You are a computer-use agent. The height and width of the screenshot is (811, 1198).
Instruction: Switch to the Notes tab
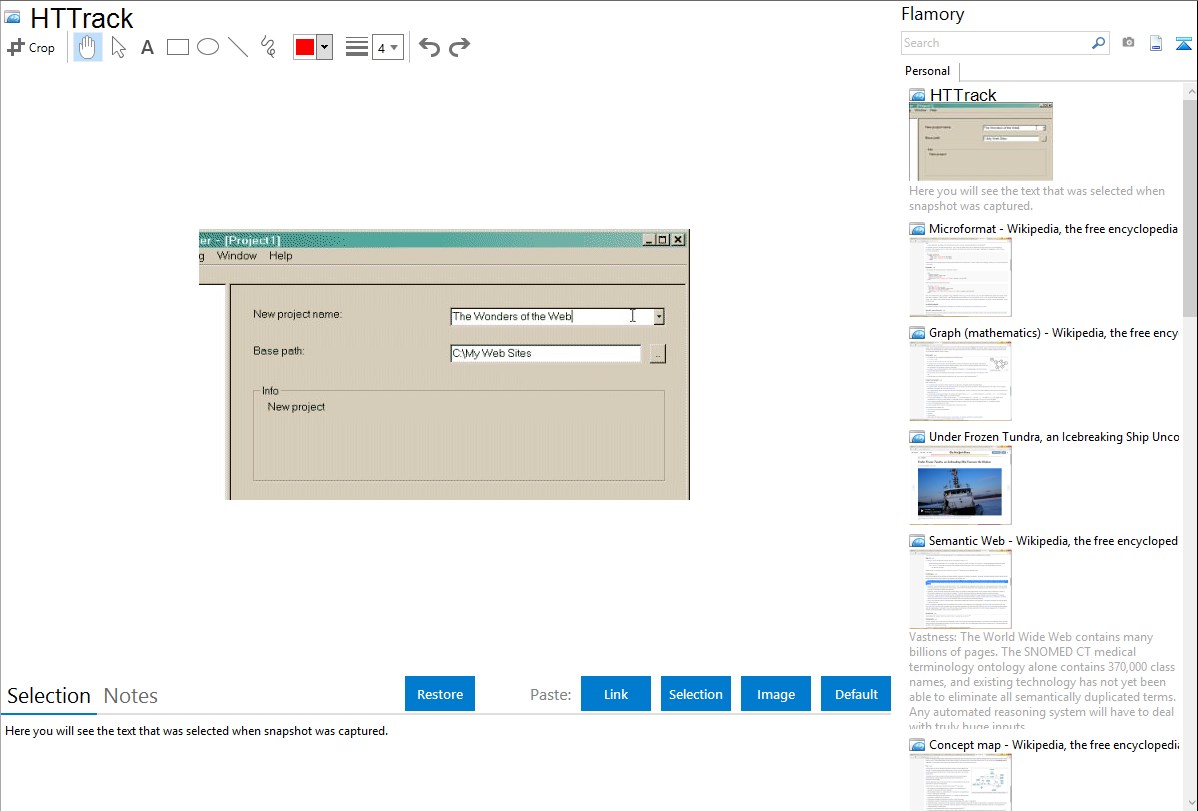tap(131, 696)
